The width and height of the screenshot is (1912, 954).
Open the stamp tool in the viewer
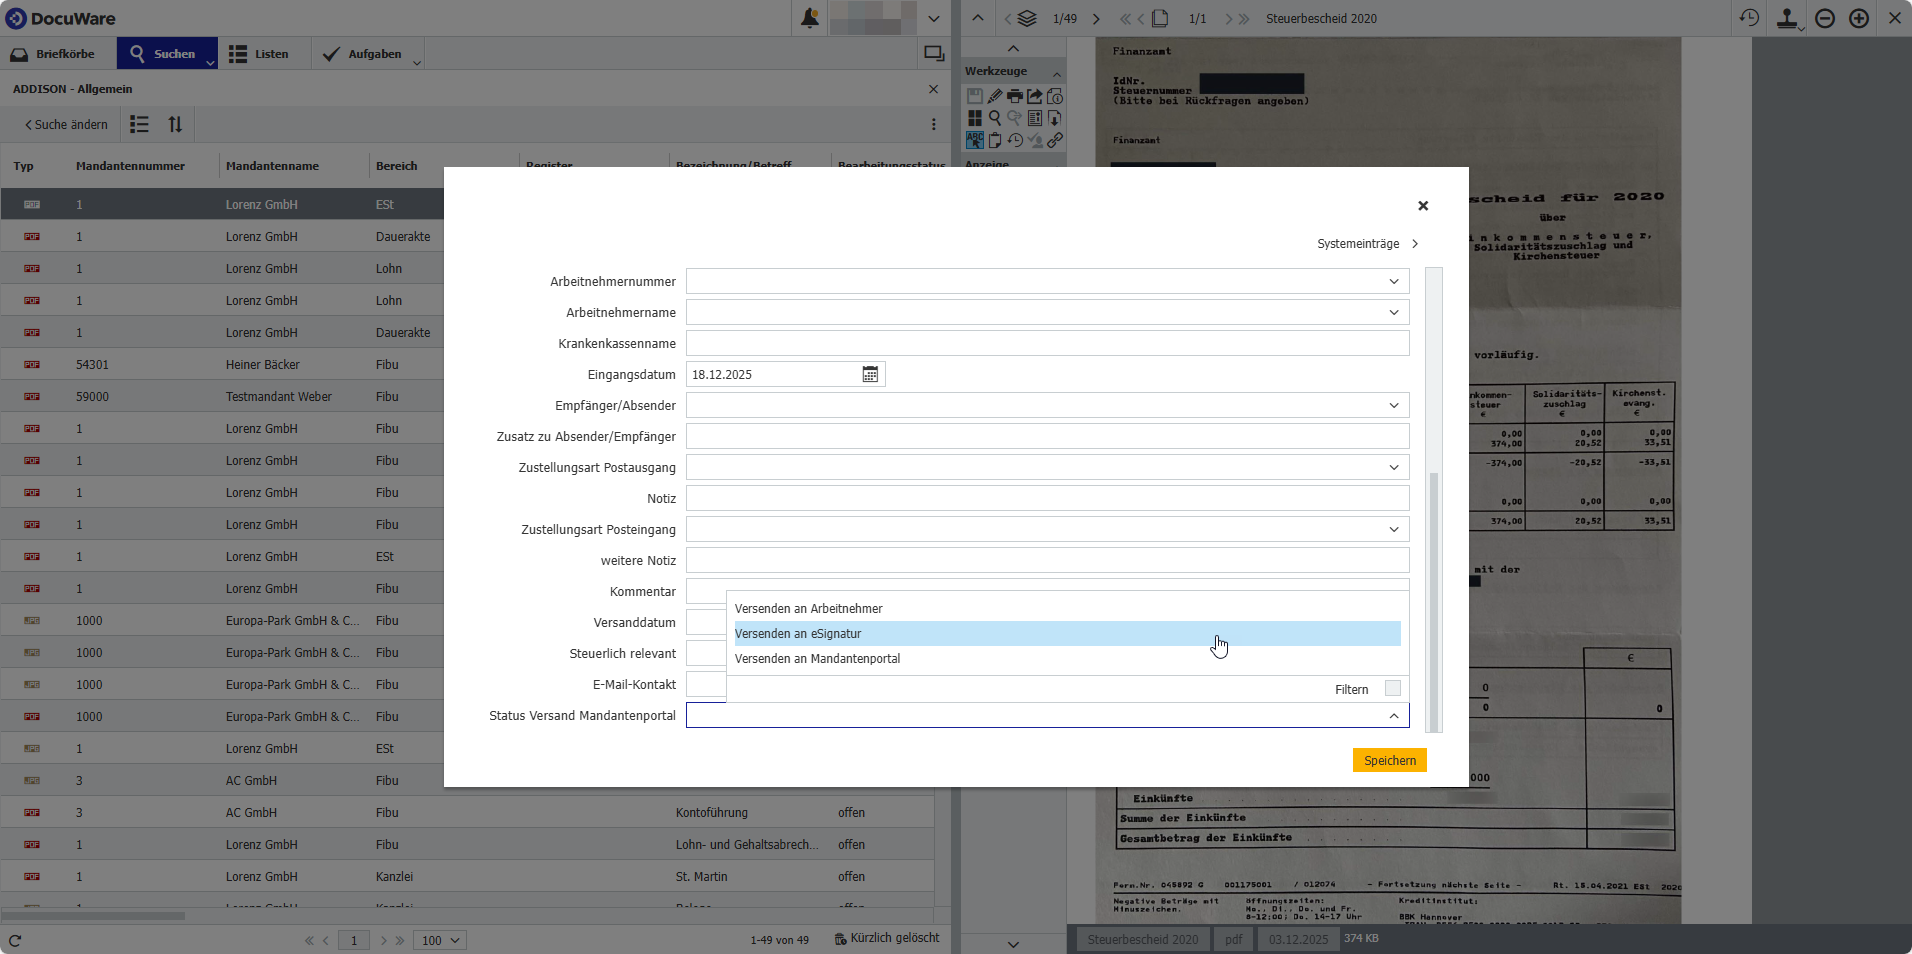coord(1787,18)
